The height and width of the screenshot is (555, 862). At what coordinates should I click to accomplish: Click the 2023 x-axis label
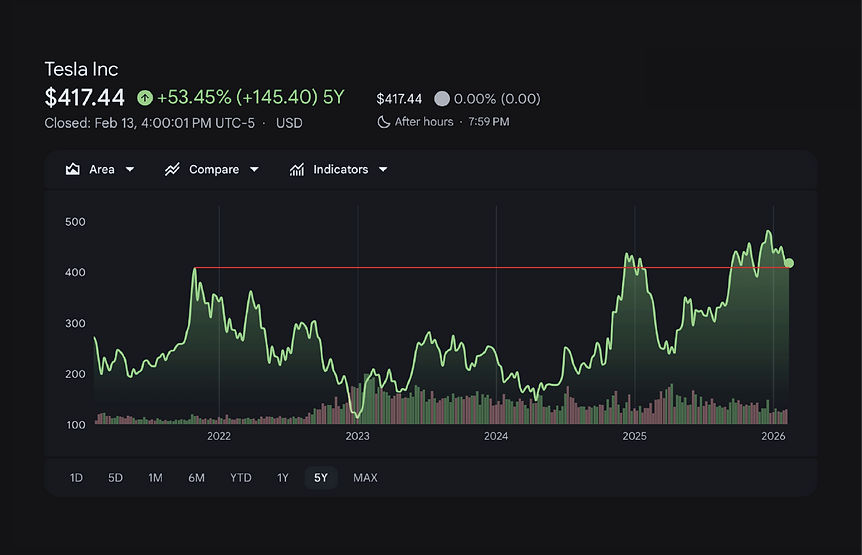(x=357, y=436)
